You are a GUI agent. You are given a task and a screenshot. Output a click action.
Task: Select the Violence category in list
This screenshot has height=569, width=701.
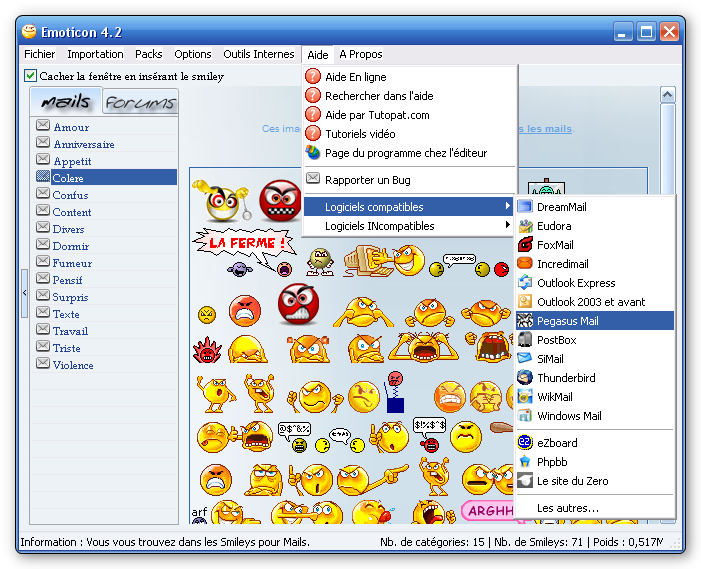(73, 365)
